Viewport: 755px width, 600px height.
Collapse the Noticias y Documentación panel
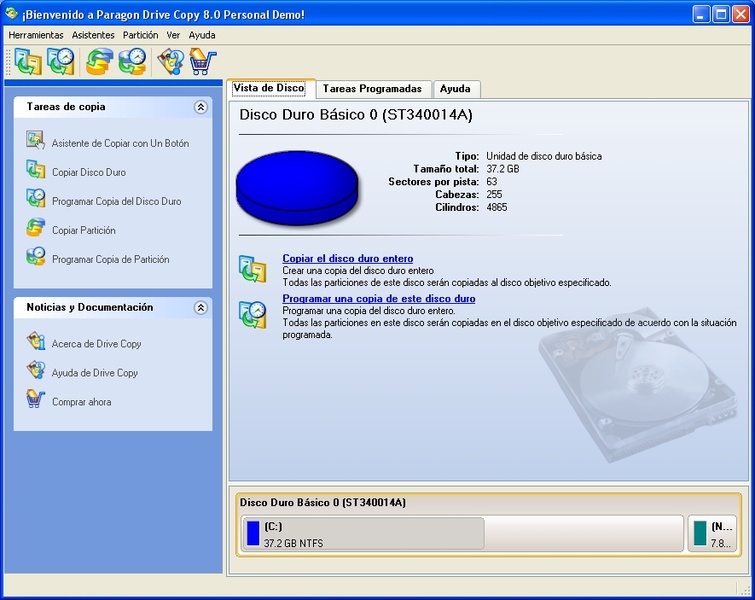(x=201, y=308)
